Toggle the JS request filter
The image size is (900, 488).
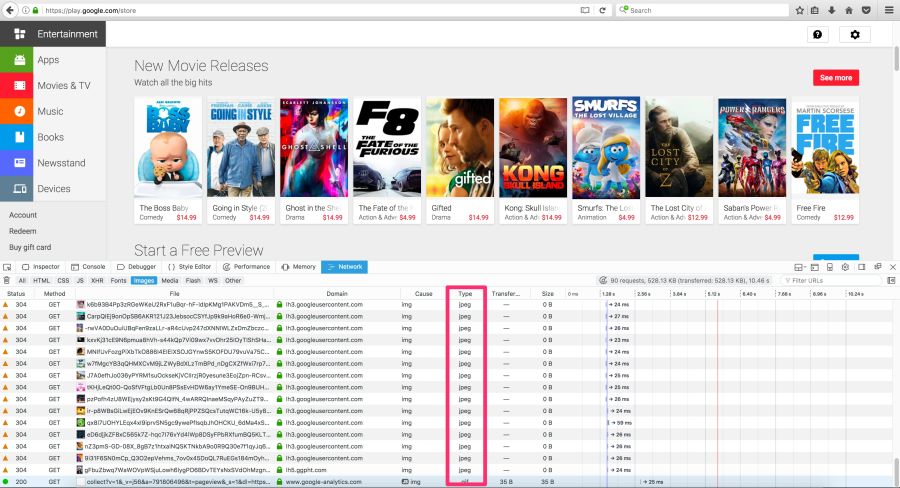[x=80, y=281]
